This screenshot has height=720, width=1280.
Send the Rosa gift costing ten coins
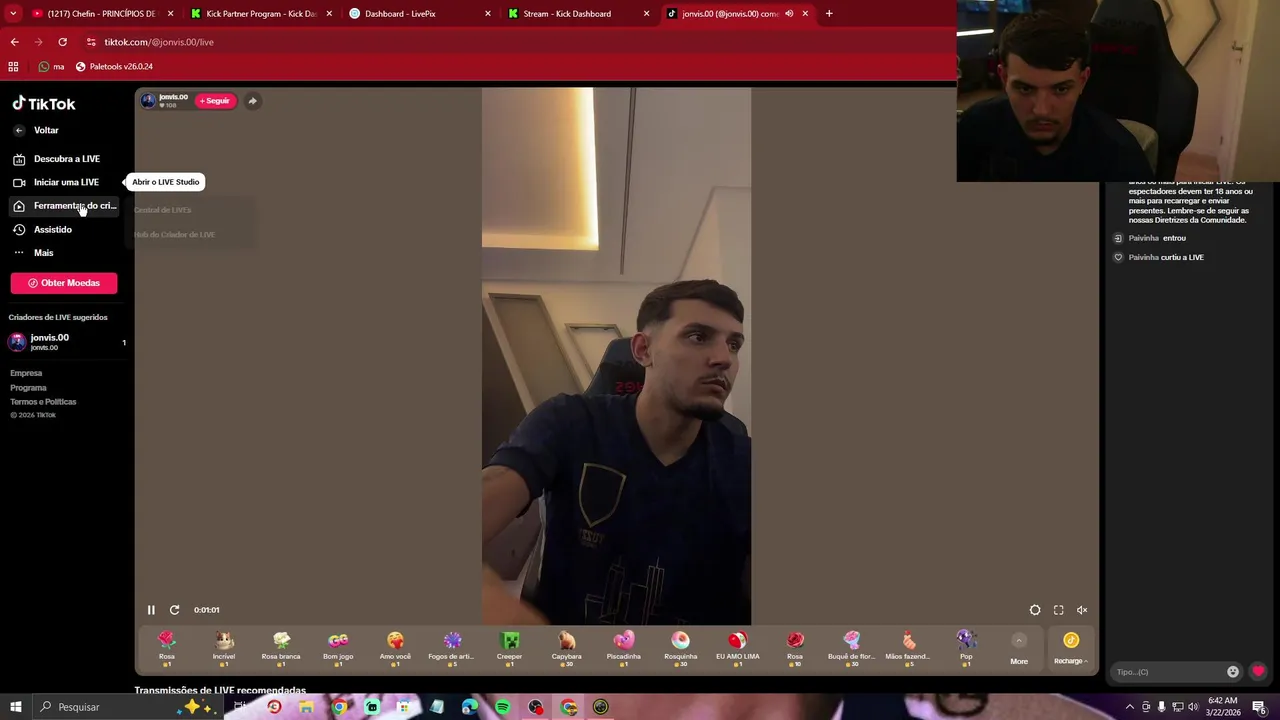pos(795,649)
